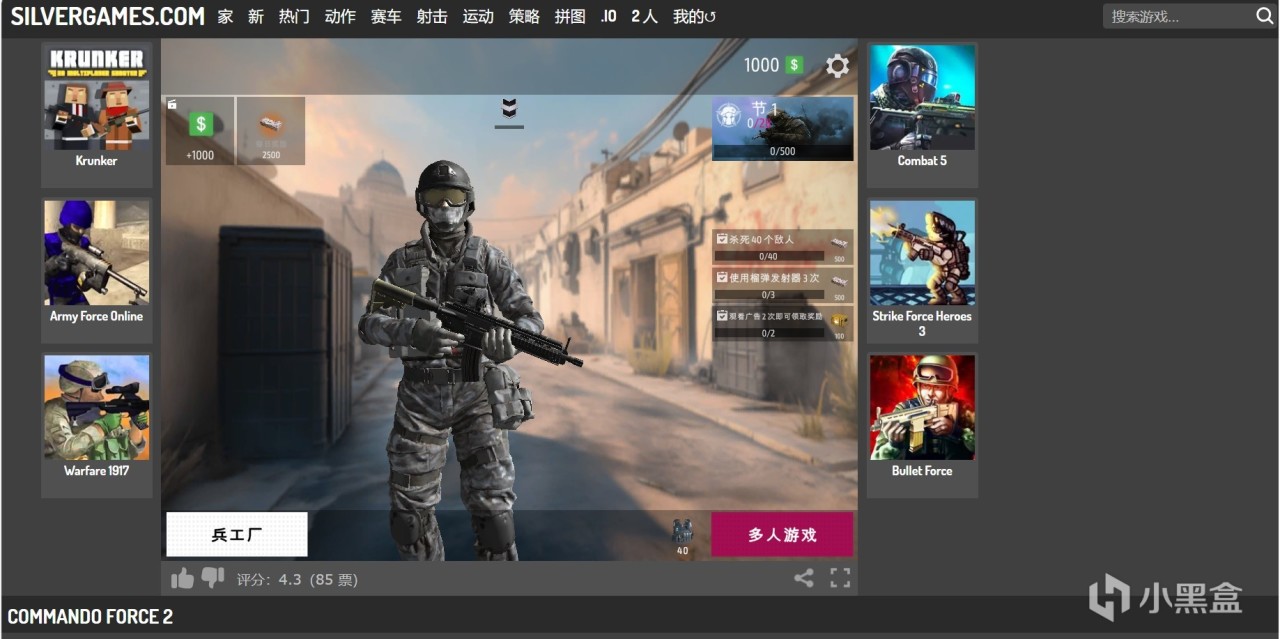
Task: Start 多人游戏 multiplayer game
Action: coord(782,535)
